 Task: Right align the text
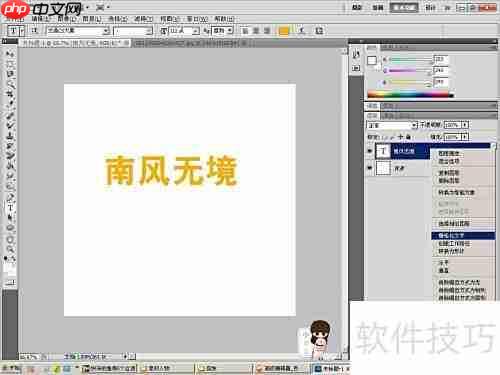pos(267,31)
